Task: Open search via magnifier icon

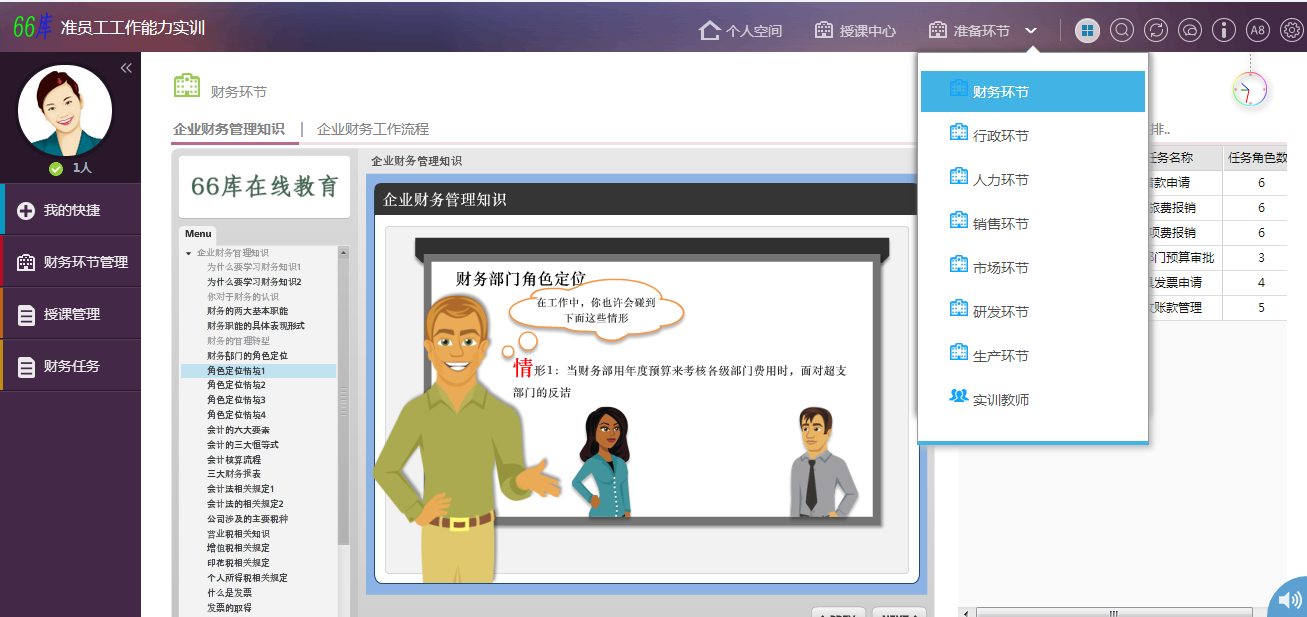Action: pos(1122,31)
